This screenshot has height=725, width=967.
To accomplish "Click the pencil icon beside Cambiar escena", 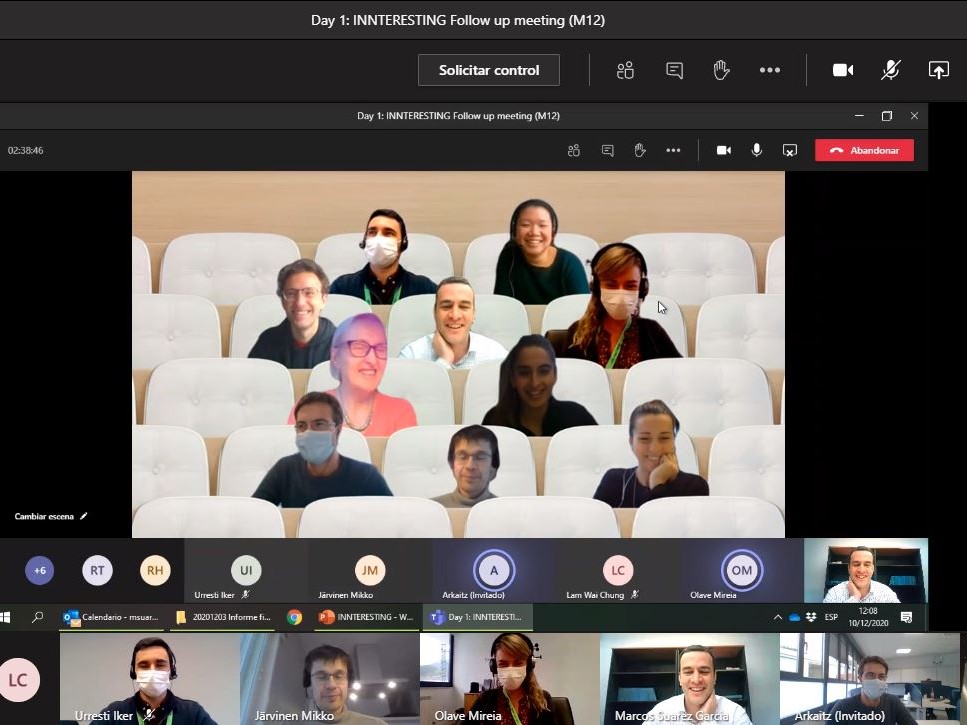I will click(84, 517).
